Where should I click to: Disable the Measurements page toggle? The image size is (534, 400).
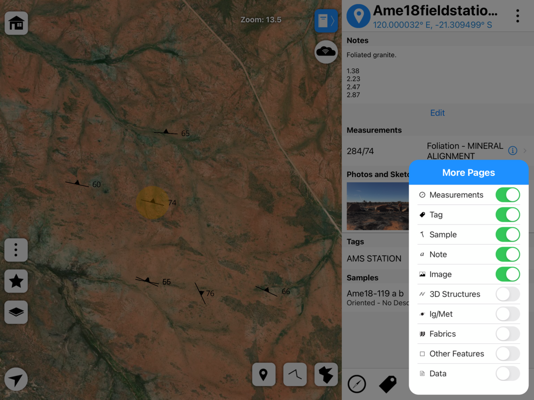[x=508, y=195]
